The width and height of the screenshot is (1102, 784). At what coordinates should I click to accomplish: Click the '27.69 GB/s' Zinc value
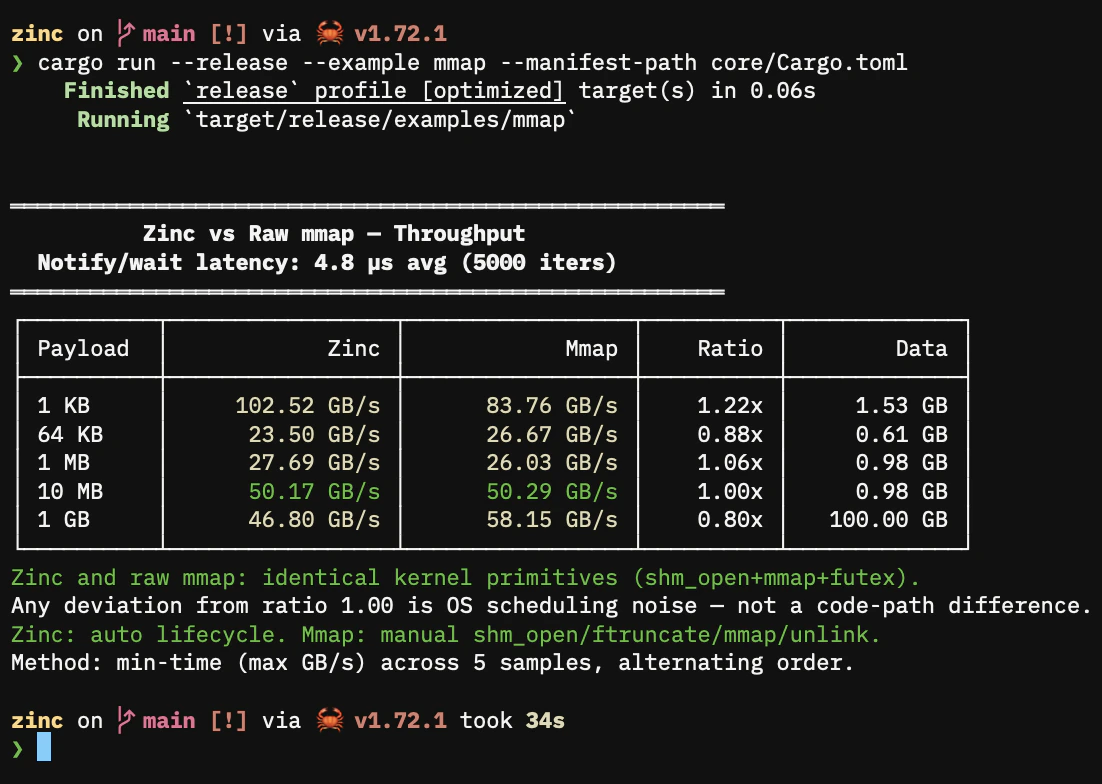coord(314,462)
